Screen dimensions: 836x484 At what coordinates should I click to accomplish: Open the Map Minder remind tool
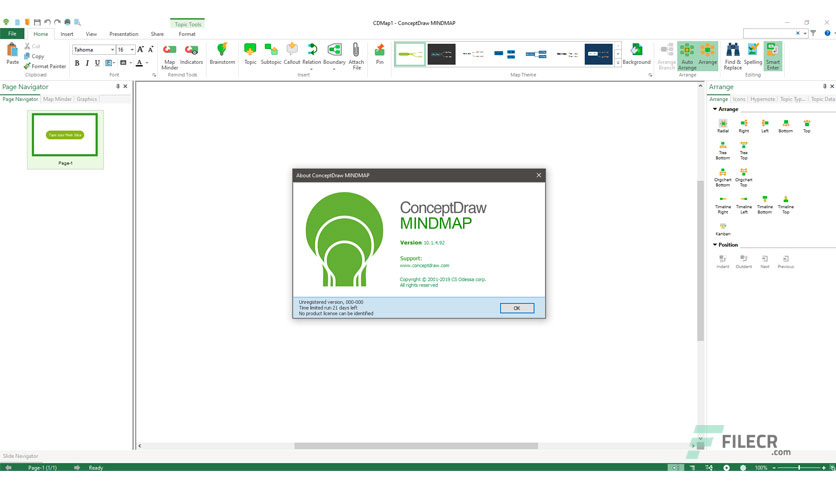(x=170, y=57)
